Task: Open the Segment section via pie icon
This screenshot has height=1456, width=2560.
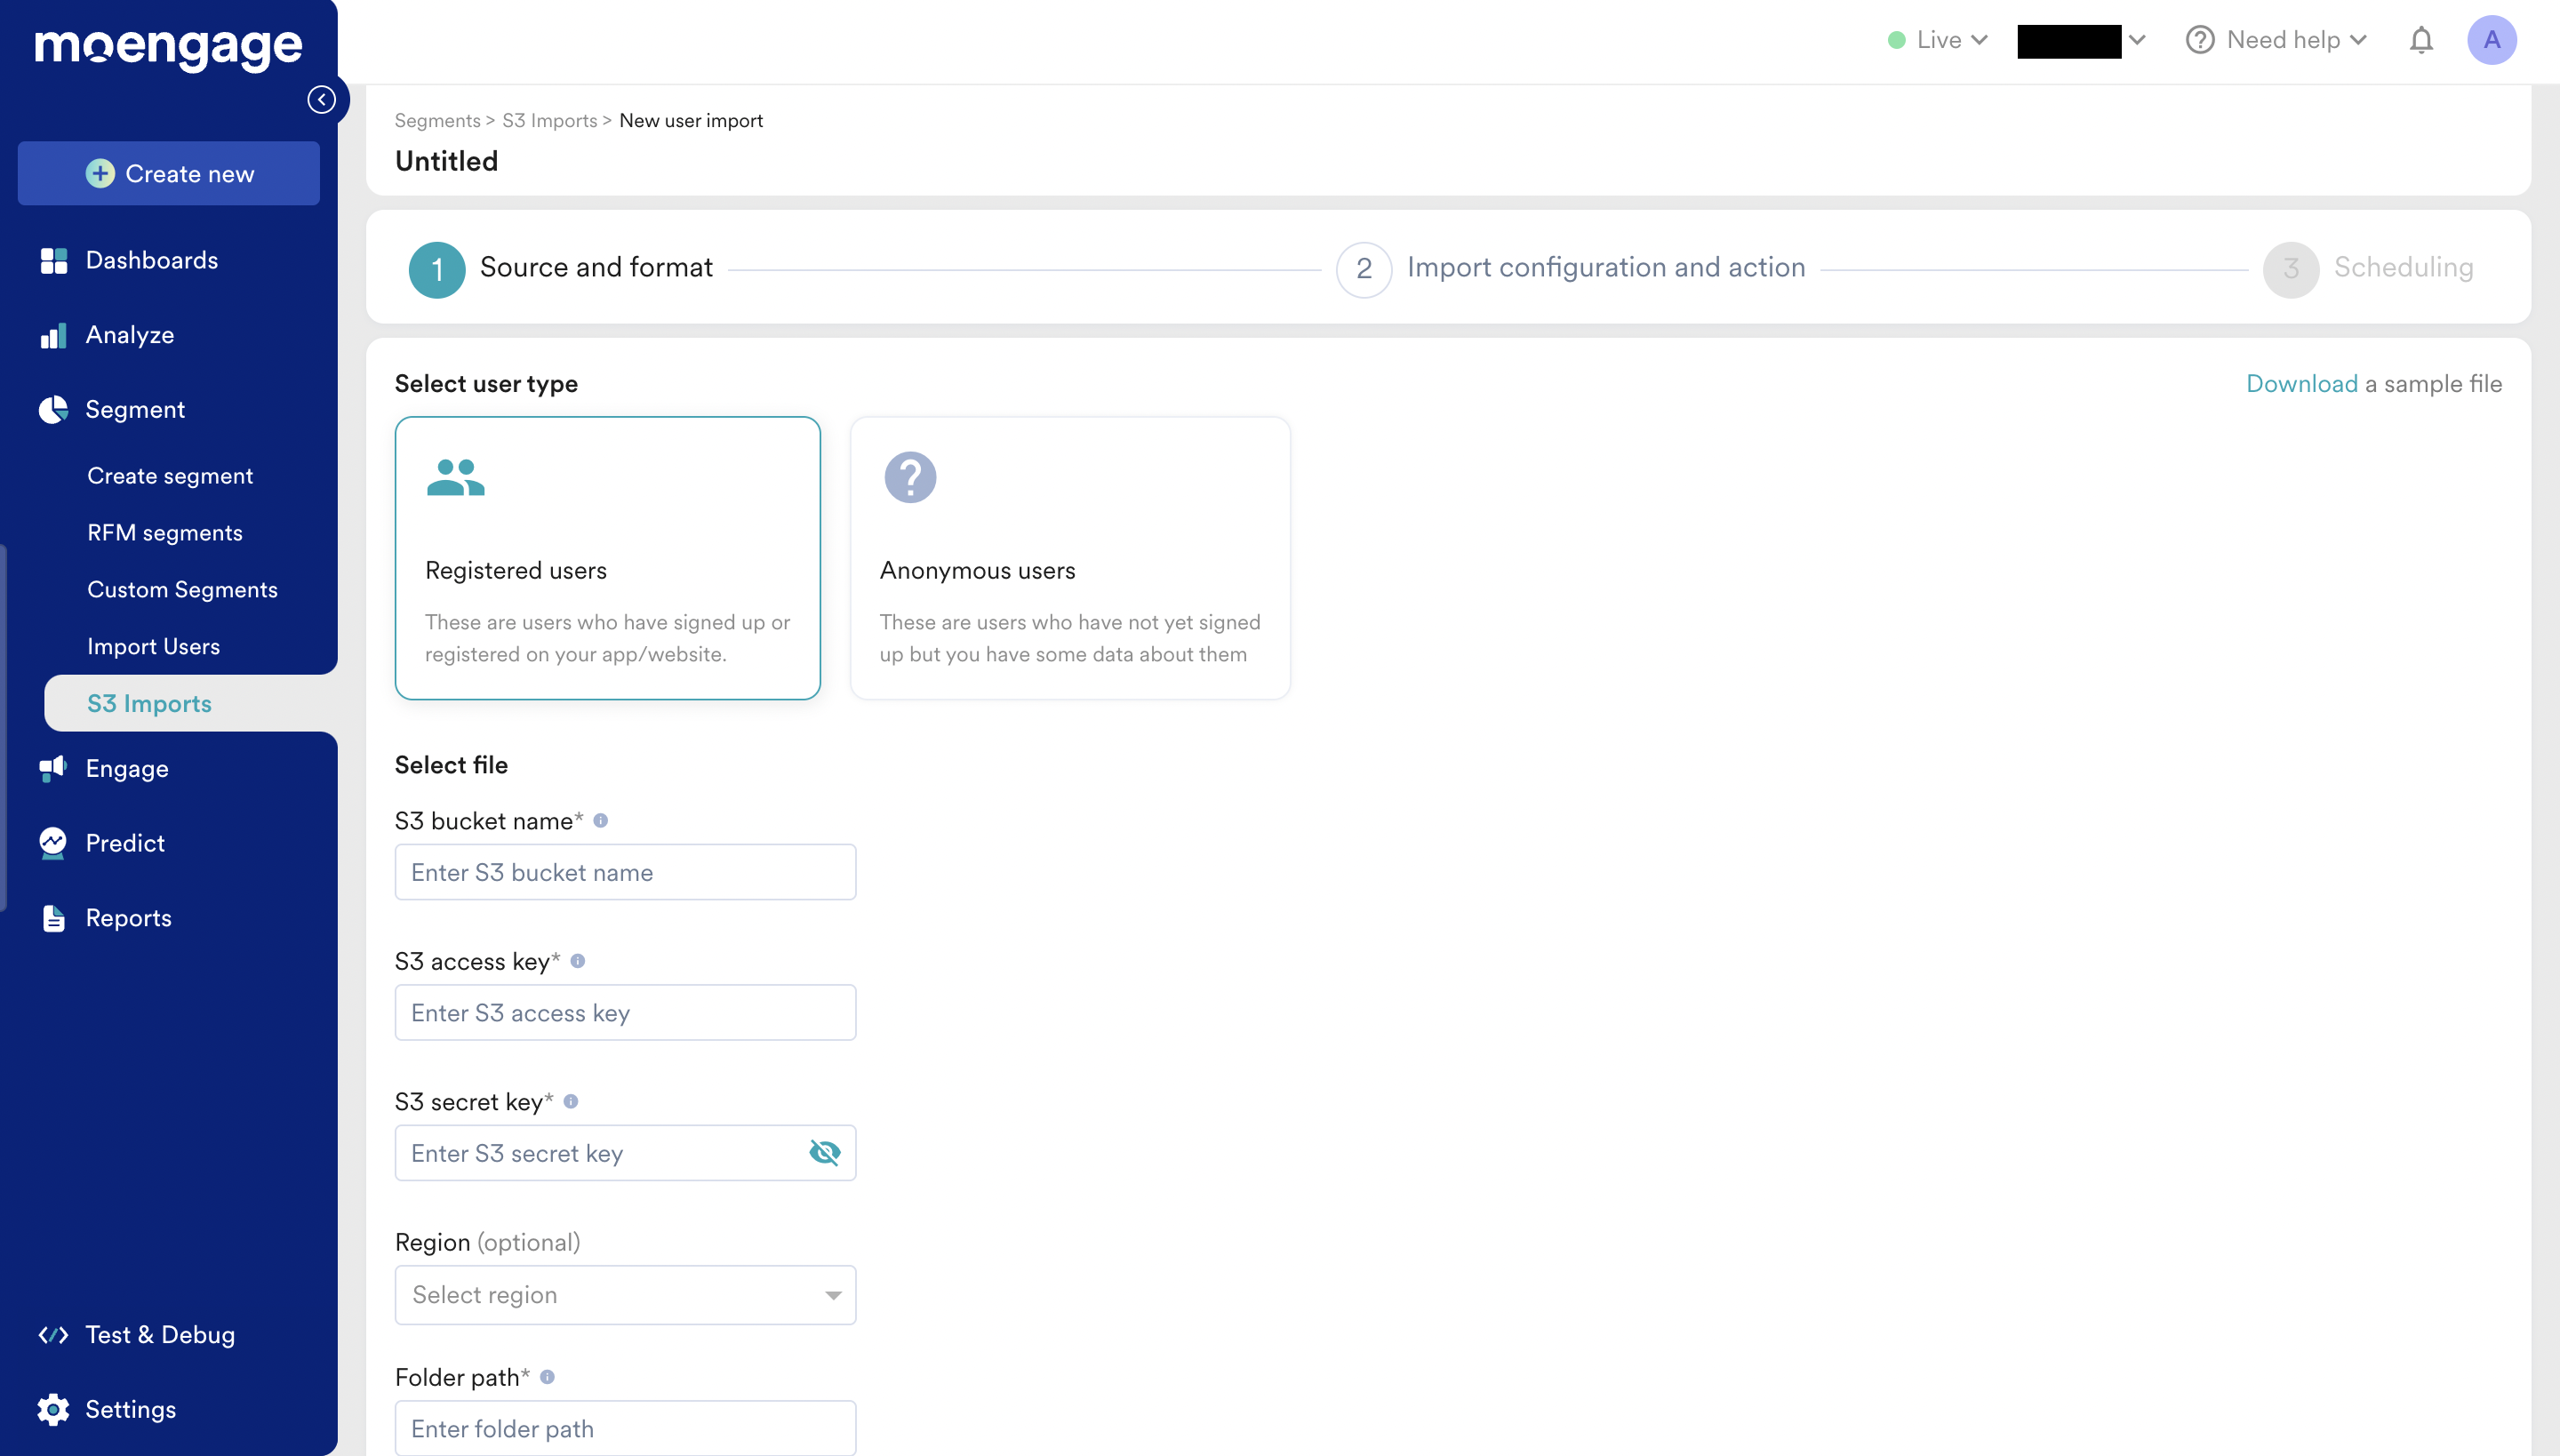Action: point(54,409)
